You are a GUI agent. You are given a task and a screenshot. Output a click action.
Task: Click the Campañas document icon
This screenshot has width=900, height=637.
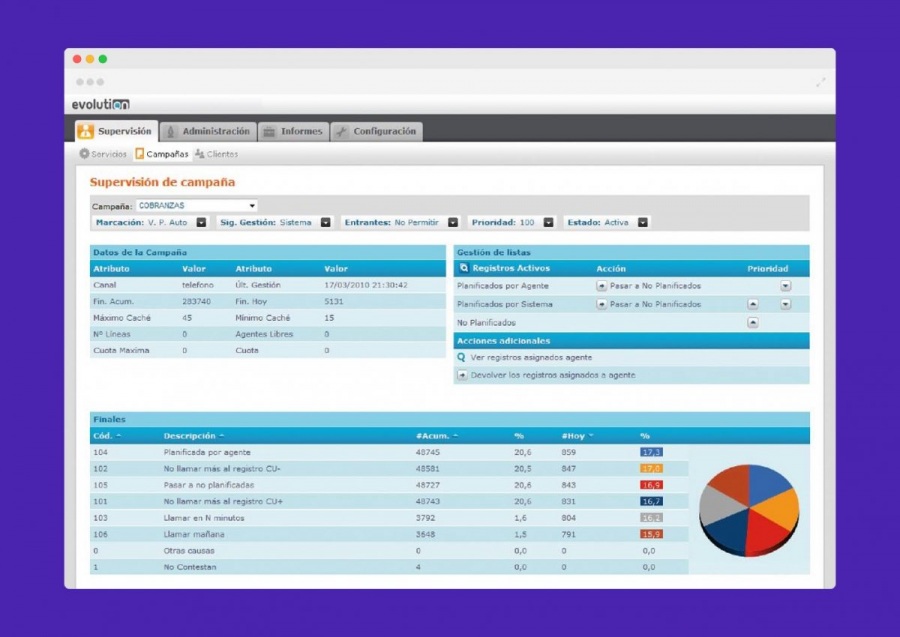[139, 154]
